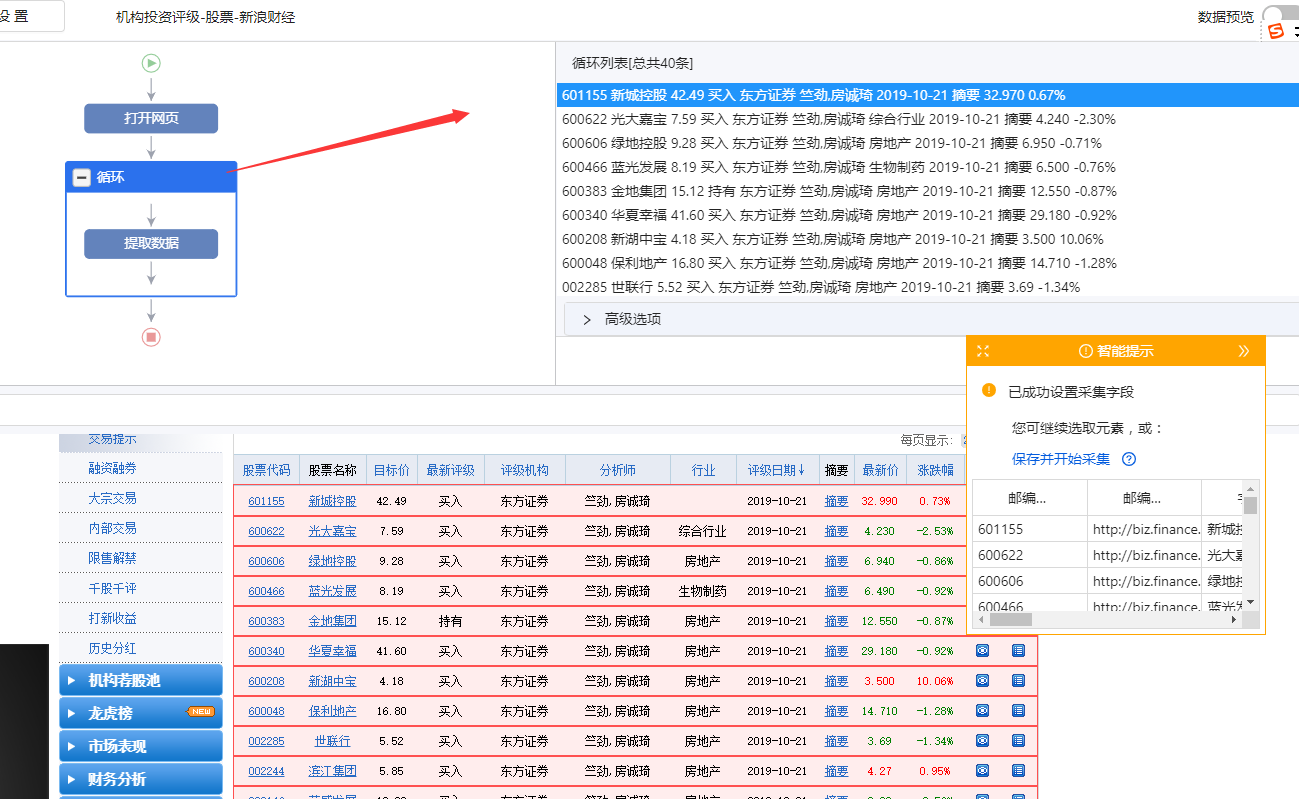1299x799 pixels.
Task: Click the eye icon in the 世联行 row
Action: coord(982,740)
